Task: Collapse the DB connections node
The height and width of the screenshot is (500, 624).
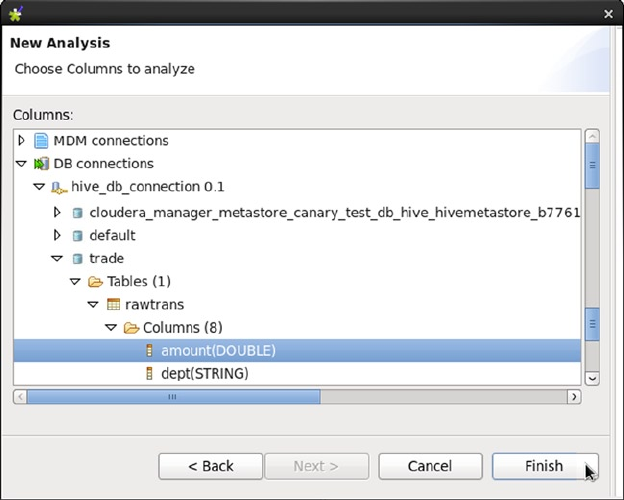Action: [x=22, y=163]
